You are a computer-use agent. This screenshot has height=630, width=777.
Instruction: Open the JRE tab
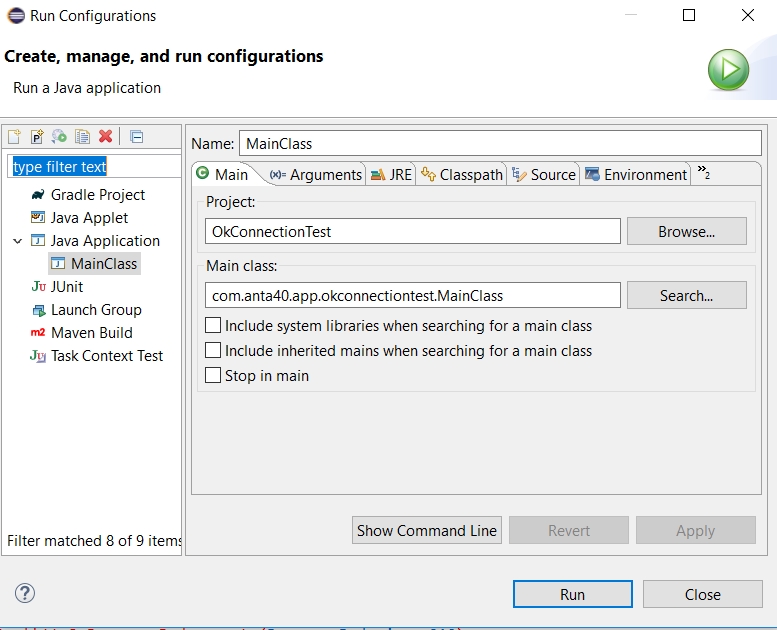pyautogui.click(x=391, y=174)
